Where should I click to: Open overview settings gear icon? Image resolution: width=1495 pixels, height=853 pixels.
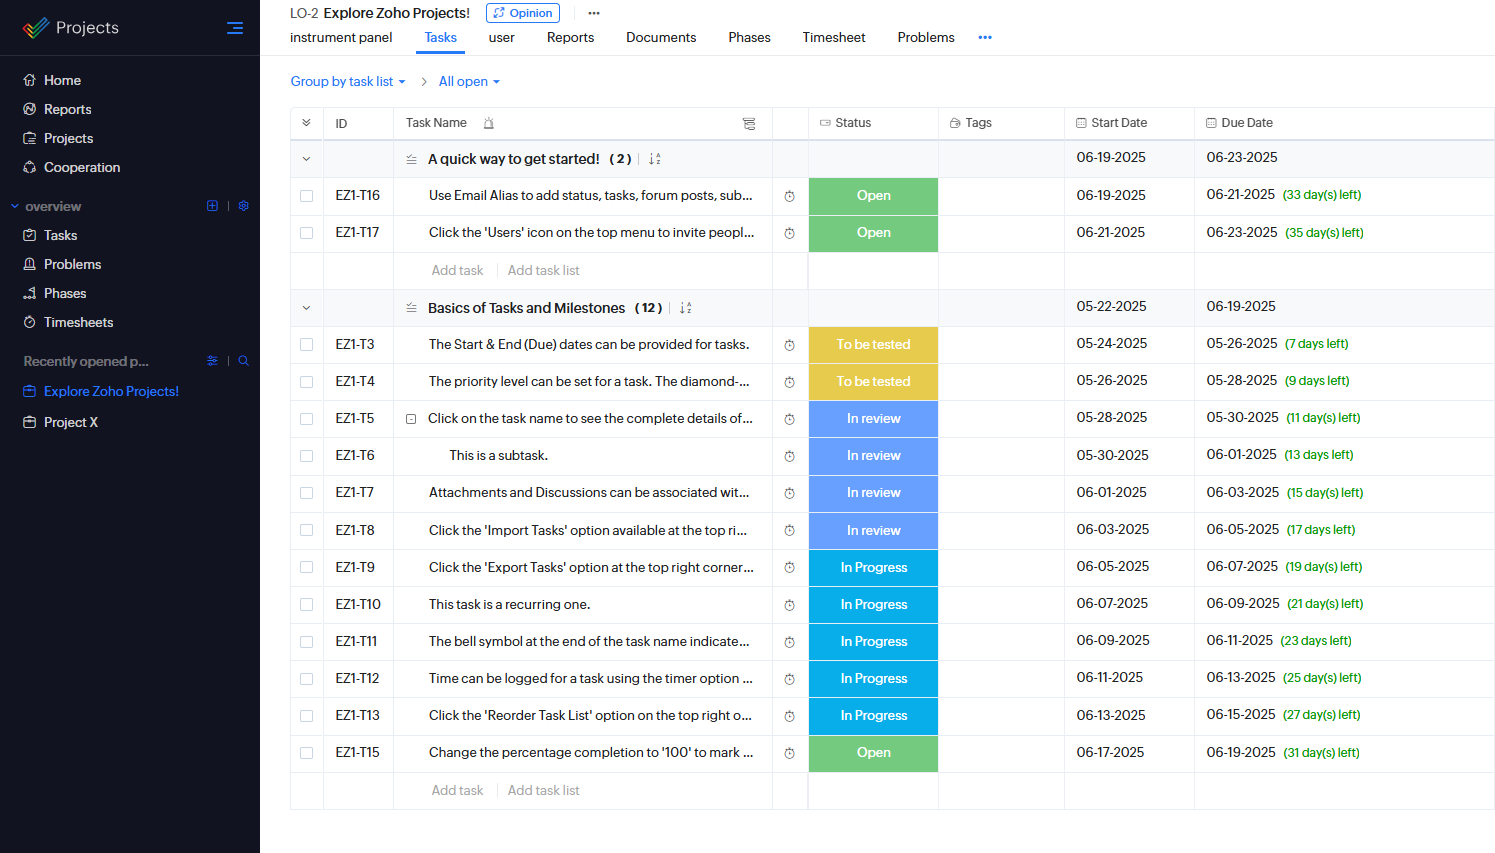click(x=243, y=206)
